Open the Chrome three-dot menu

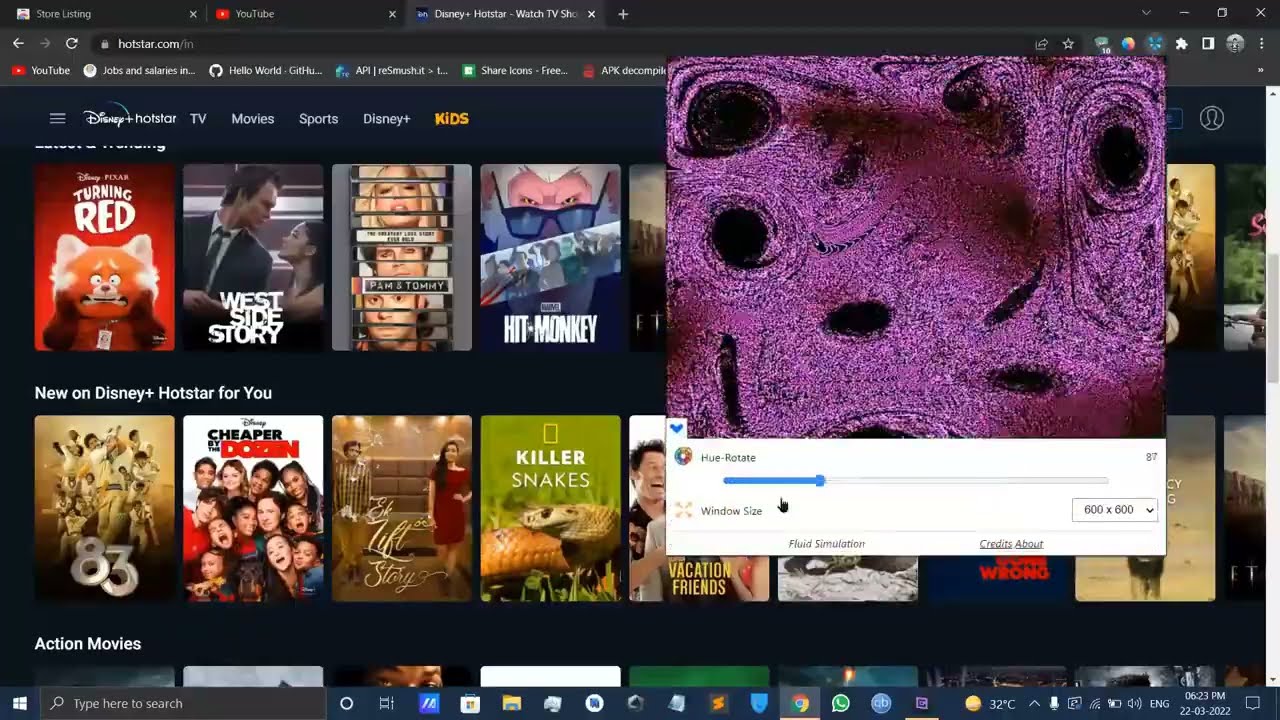pos(1262,44)
